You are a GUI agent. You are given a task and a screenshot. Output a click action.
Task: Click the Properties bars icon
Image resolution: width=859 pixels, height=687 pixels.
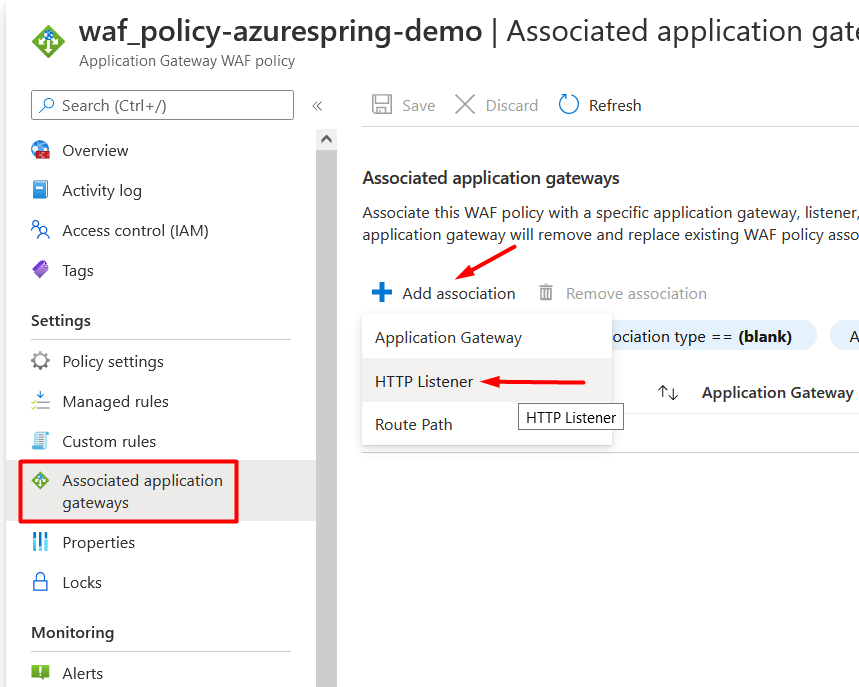pyautogui.click(x=41, y=542)
